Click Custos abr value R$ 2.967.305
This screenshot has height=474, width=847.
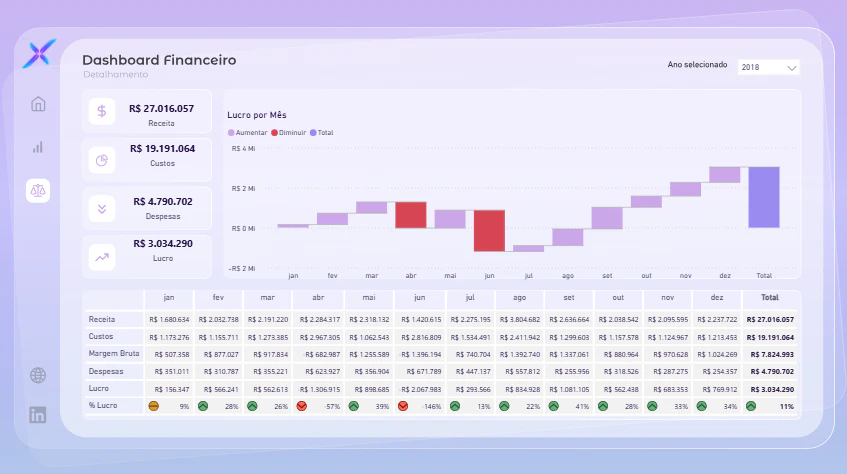[x=320, y=337]
